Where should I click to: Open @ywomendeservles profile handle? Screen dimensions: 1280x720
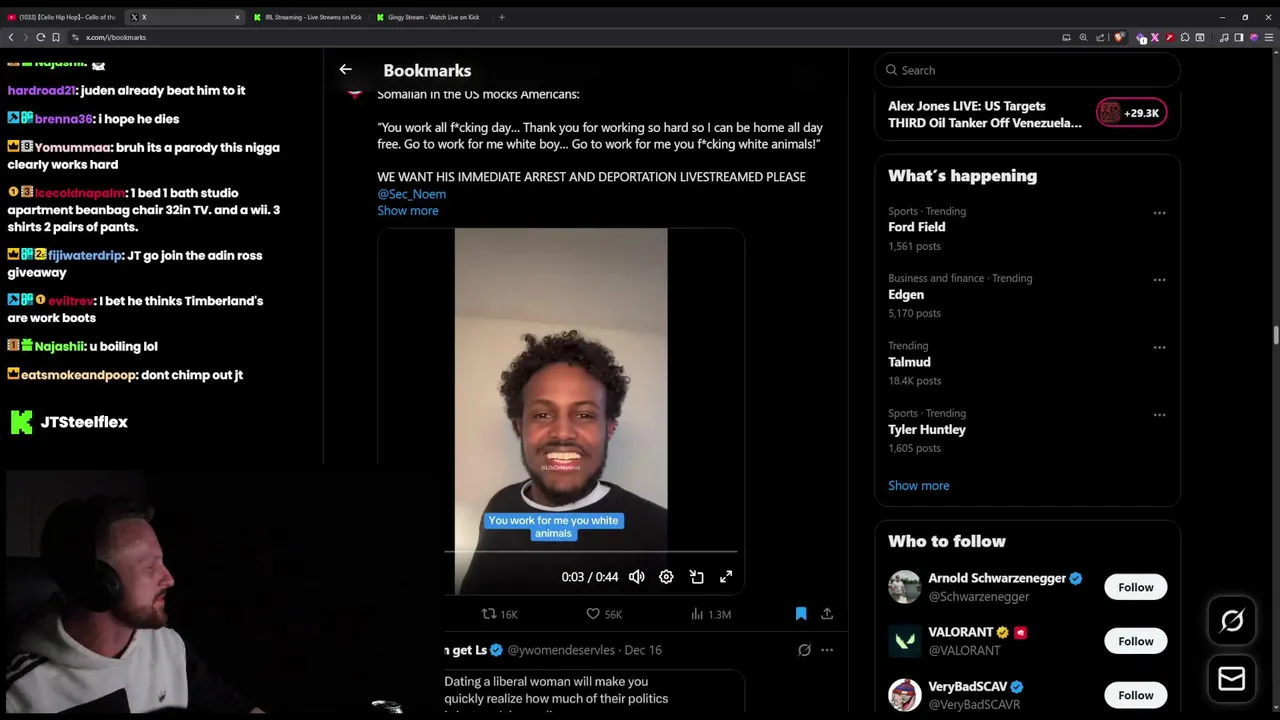pyautogui.click(x=561, y=650)
